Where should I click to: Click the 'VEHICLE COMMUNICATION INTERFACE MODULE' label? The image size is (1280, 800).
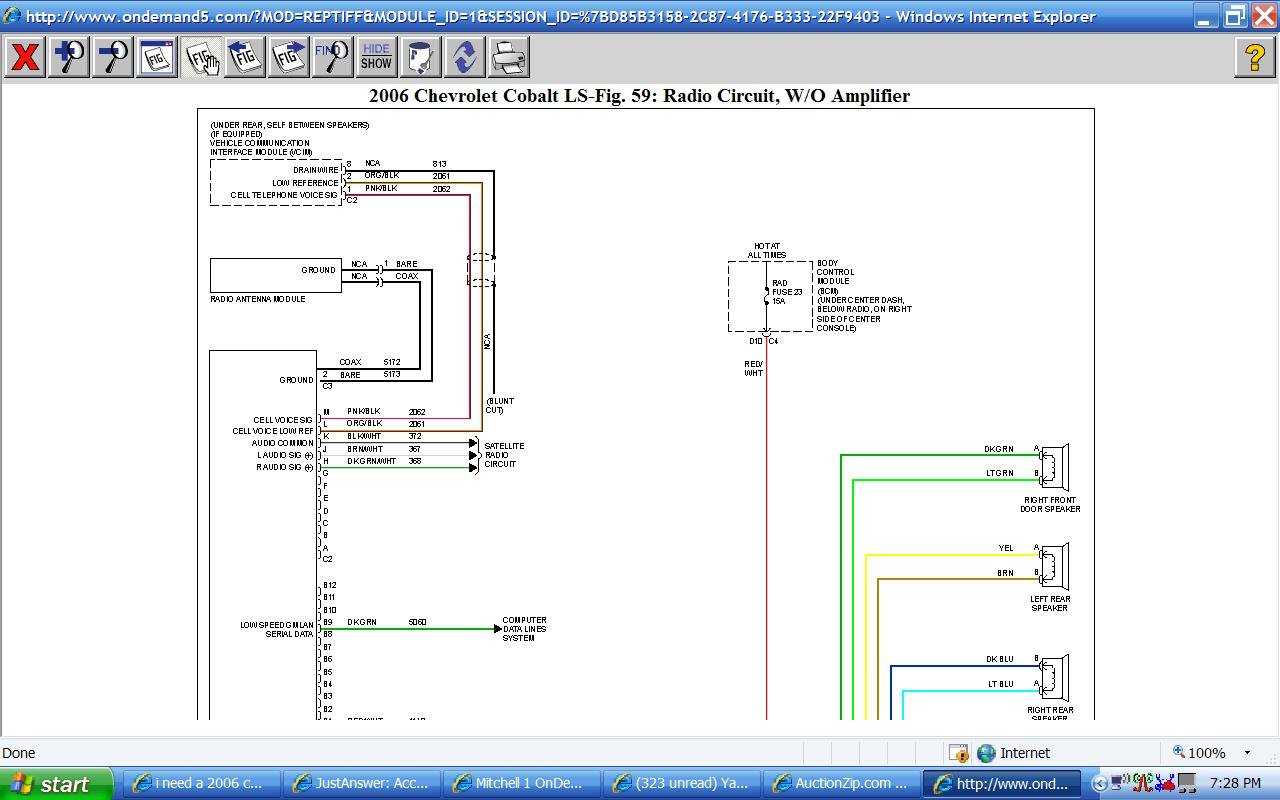point(260,147)
